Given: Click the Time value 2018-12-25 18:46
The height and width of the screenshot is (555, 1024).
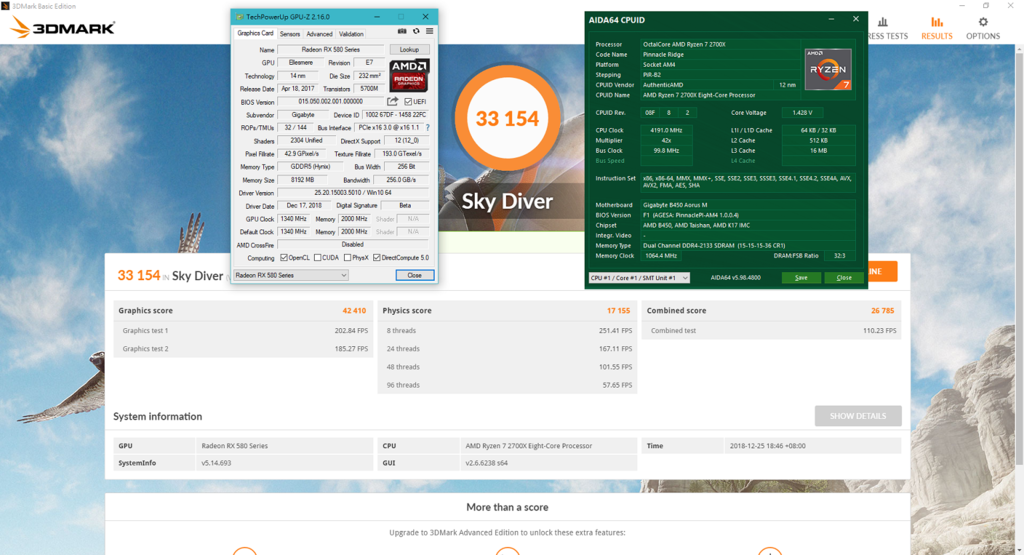Looking at the screenshot, I should point(767,446).
